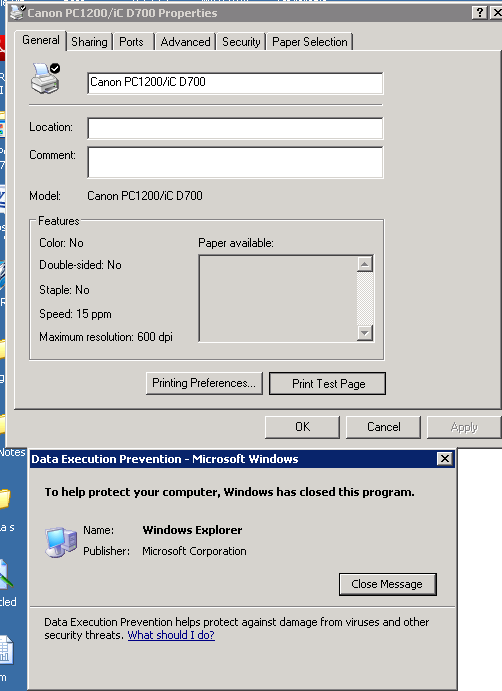This screenshot has height=691, width=502.
Task: Click the 'Double-sided: No' text
Action: tap(80, 265)
